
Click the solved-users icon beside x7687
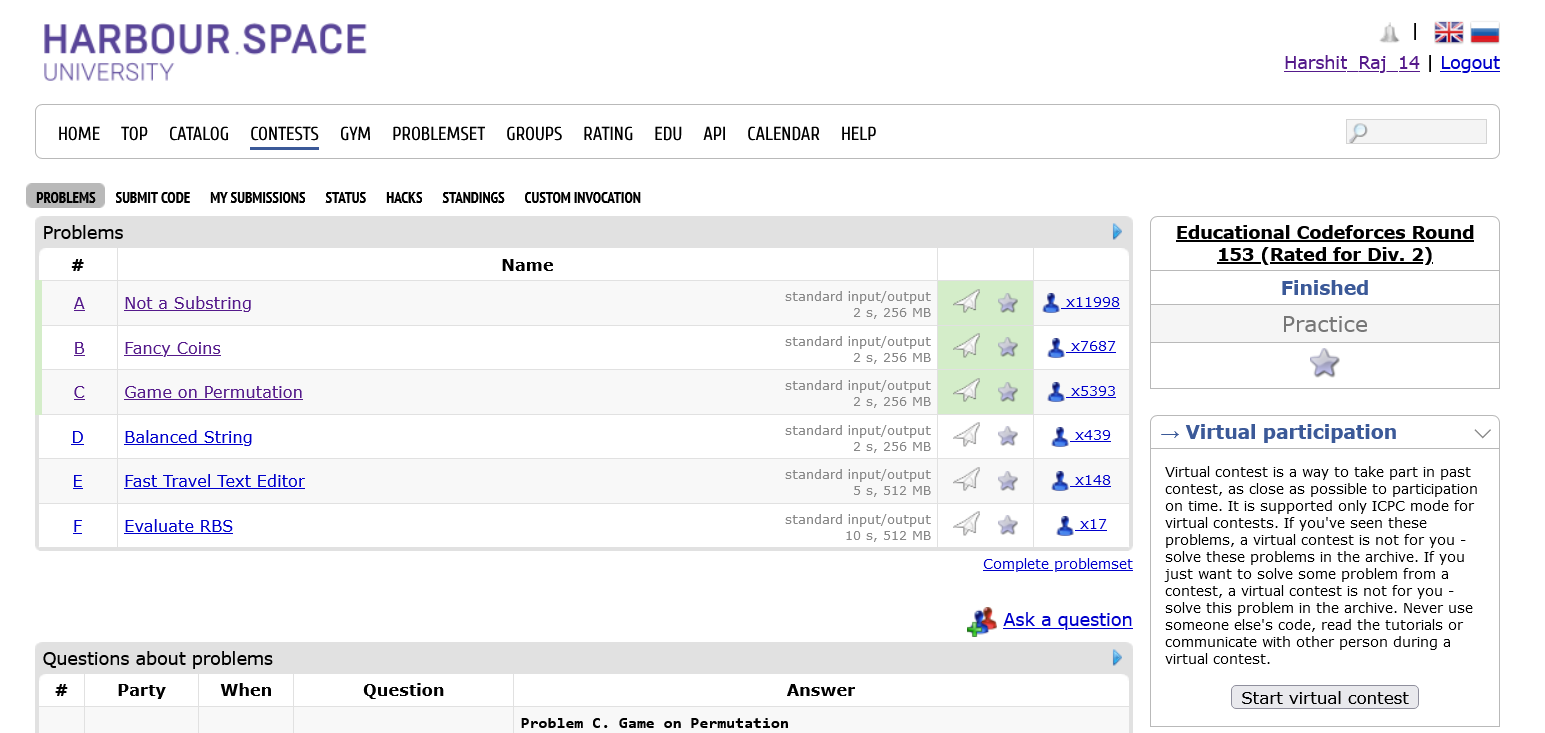(x=1056, y=348)
